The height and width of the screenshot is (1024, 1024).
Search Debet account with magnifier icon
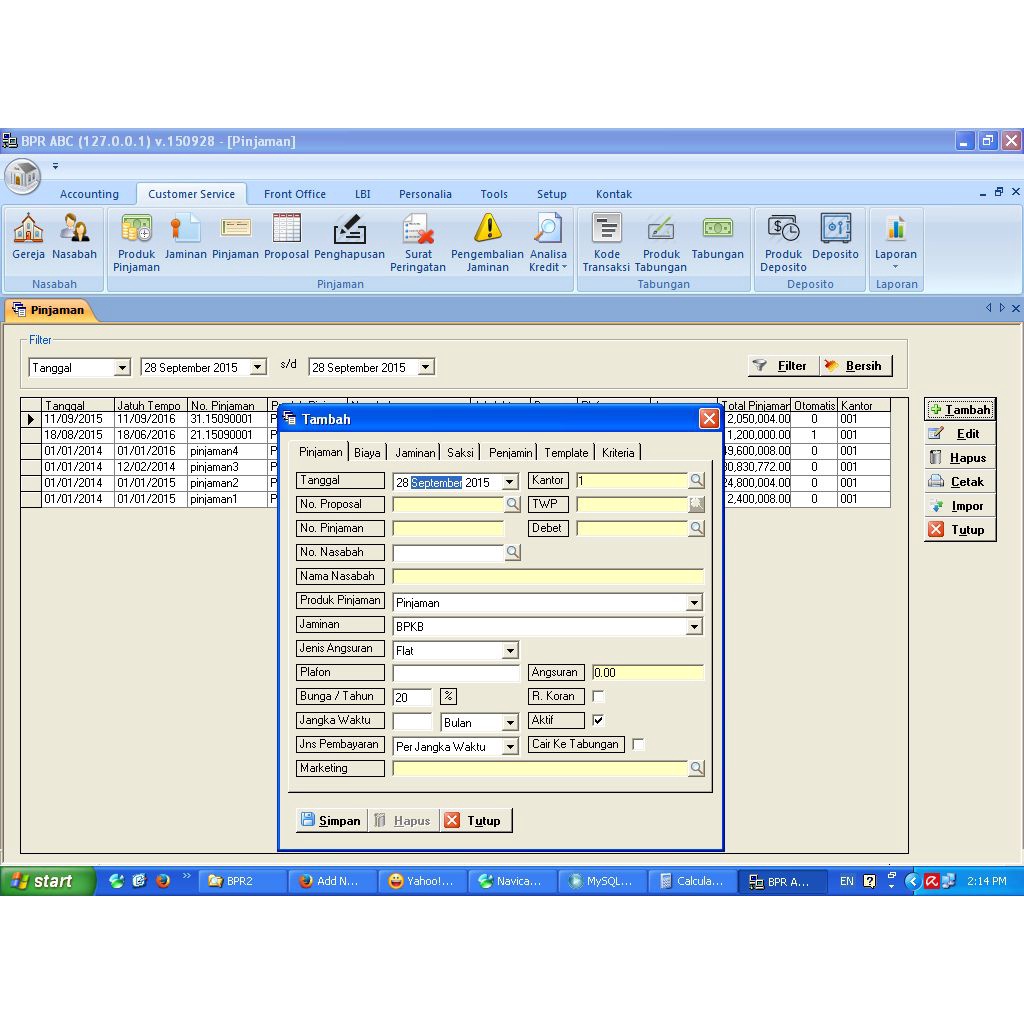point(697,528)
